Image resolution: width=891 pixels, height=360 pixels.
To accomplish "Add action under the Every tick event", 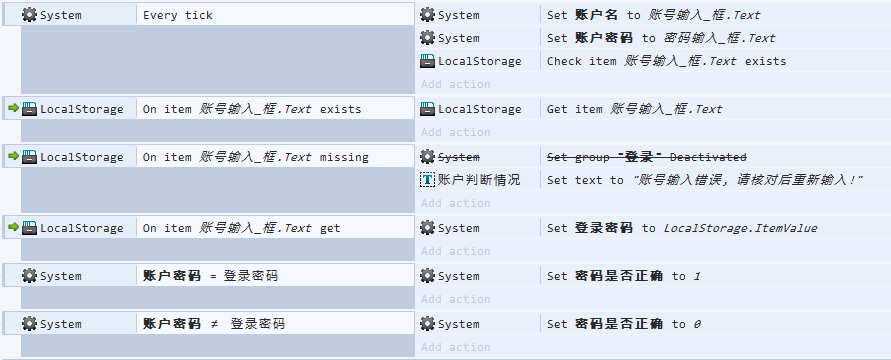I will [456, 84].
